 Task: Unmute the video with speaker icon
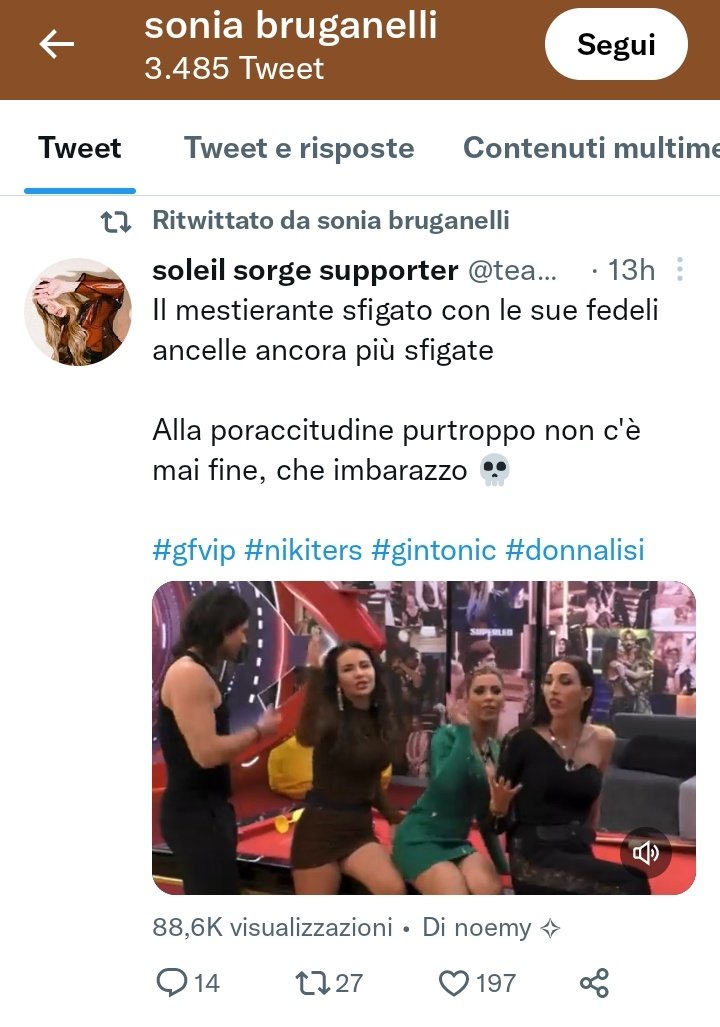(645, 852)
